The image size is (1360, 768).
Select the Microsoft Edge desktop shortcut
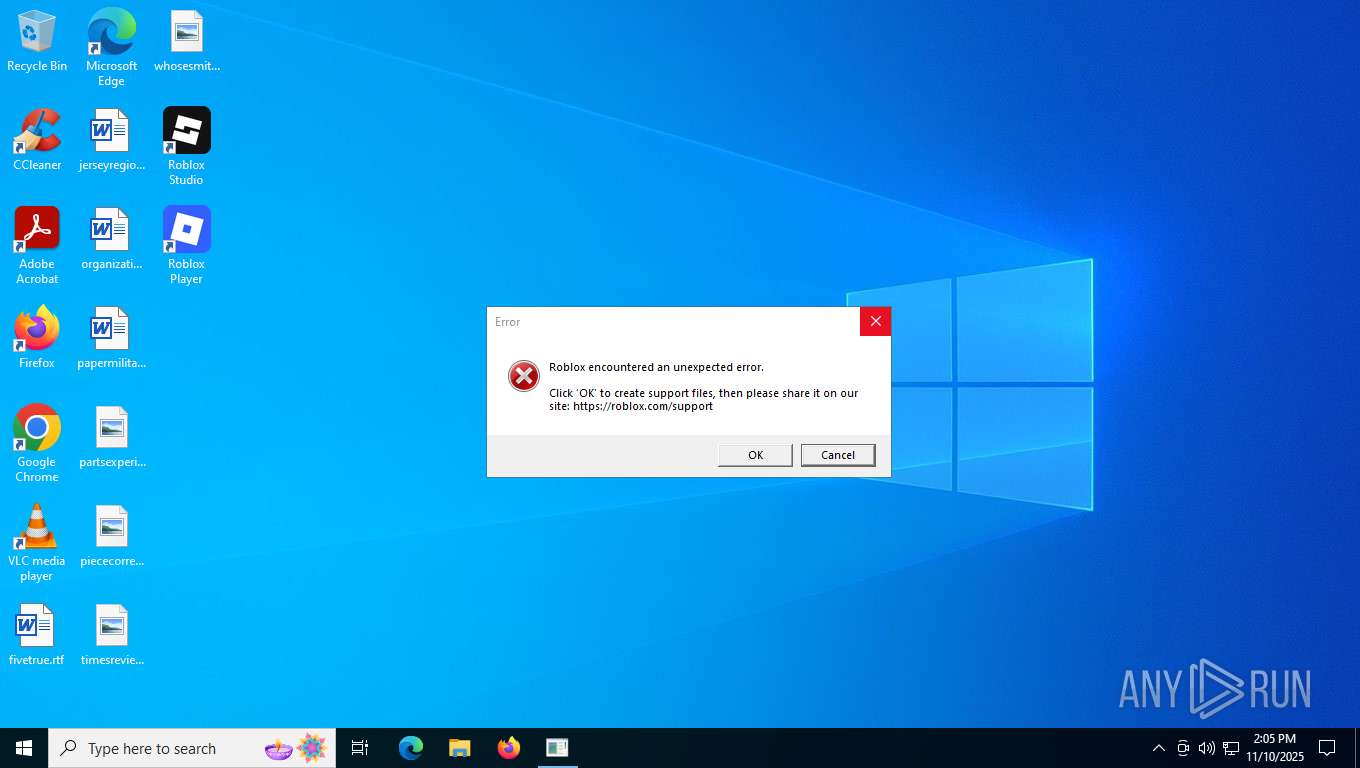(111, 48)
